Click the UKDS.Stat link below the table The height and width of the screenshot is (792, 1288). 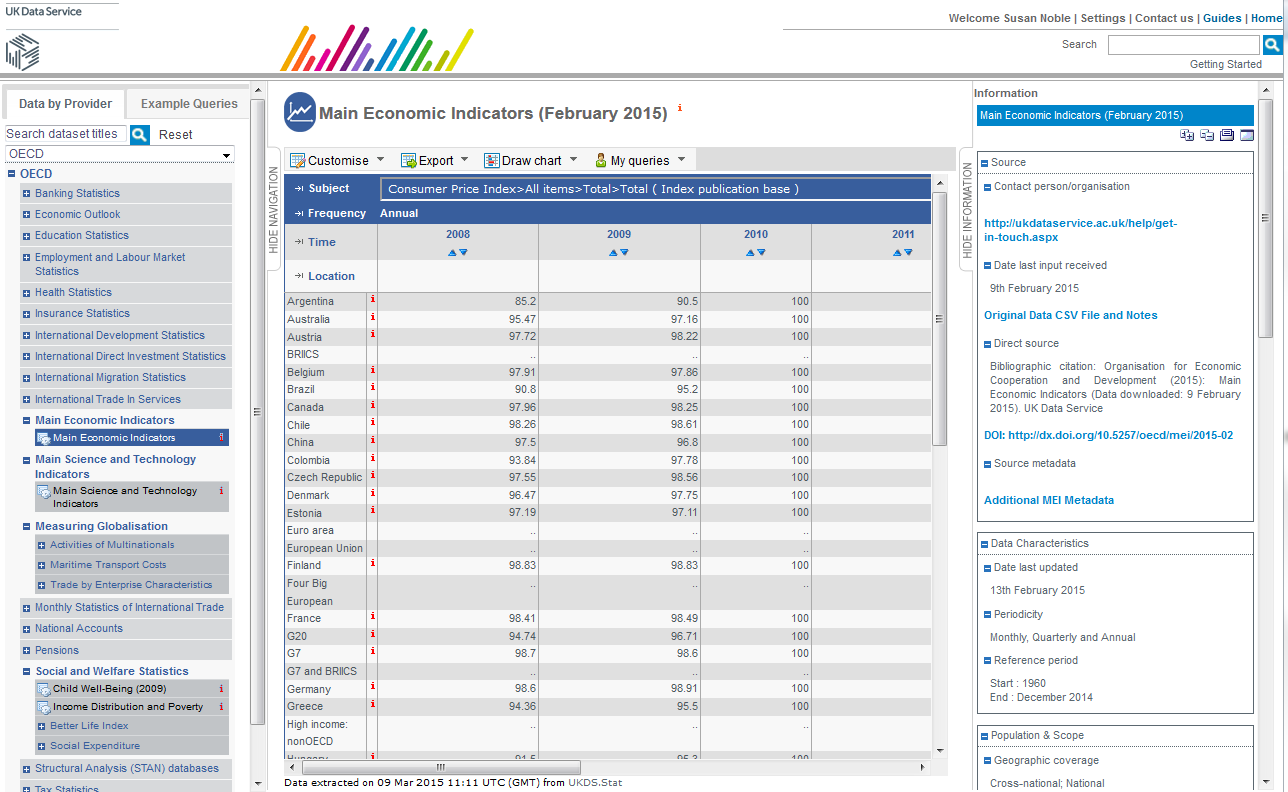595,783
